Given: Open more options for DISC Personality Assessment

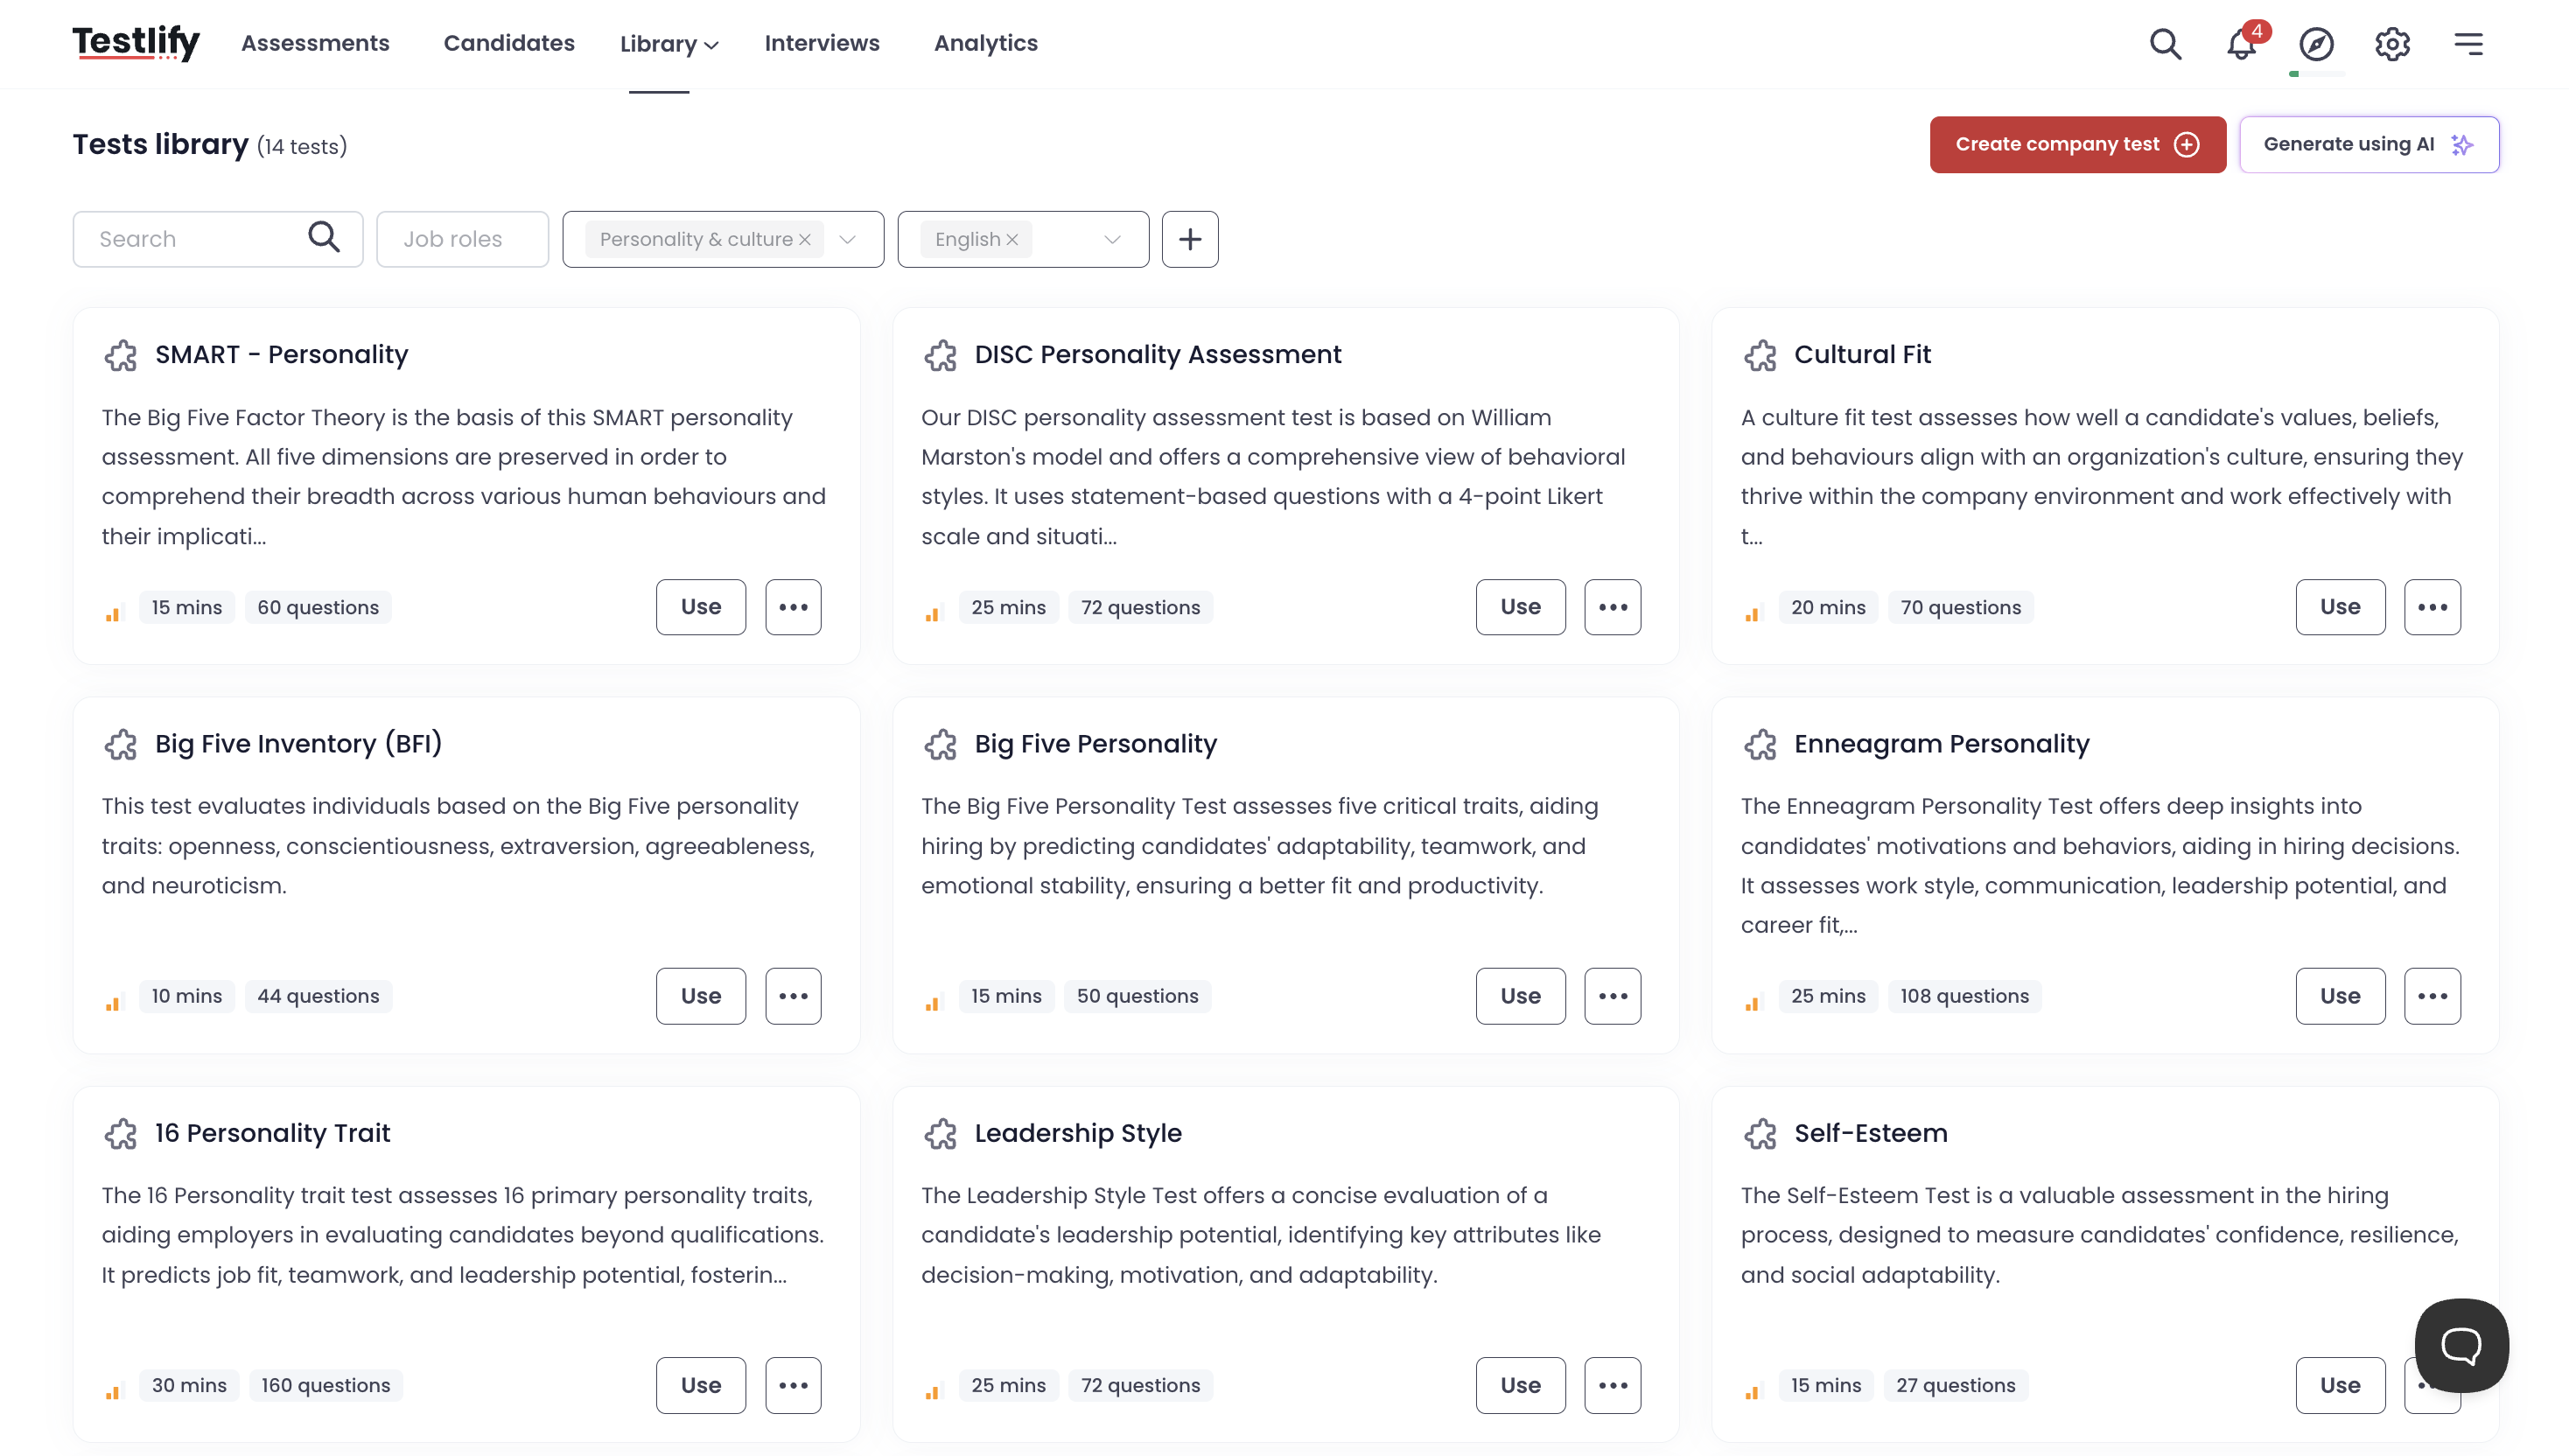Looking at the screenshot, I should [1612, 607].
